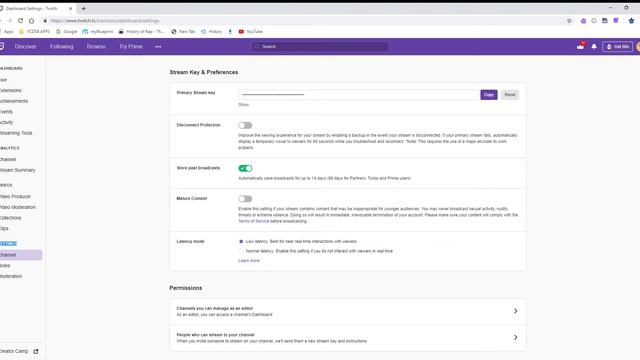
Task: Open the Discover nav item
Action: pos(25,47)
